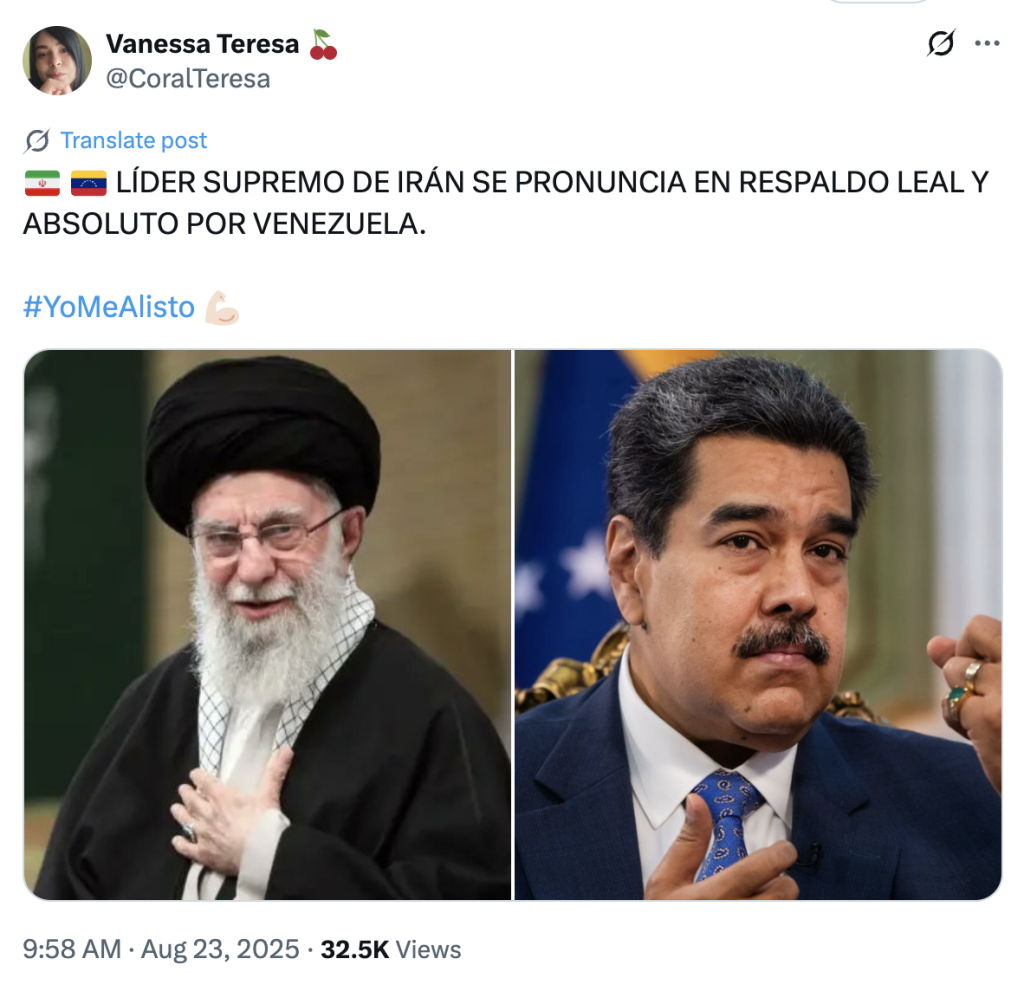This screenshot has height=991, width=1024.
Task: Click the Iran flag emoji
Action: pos(42,183)
